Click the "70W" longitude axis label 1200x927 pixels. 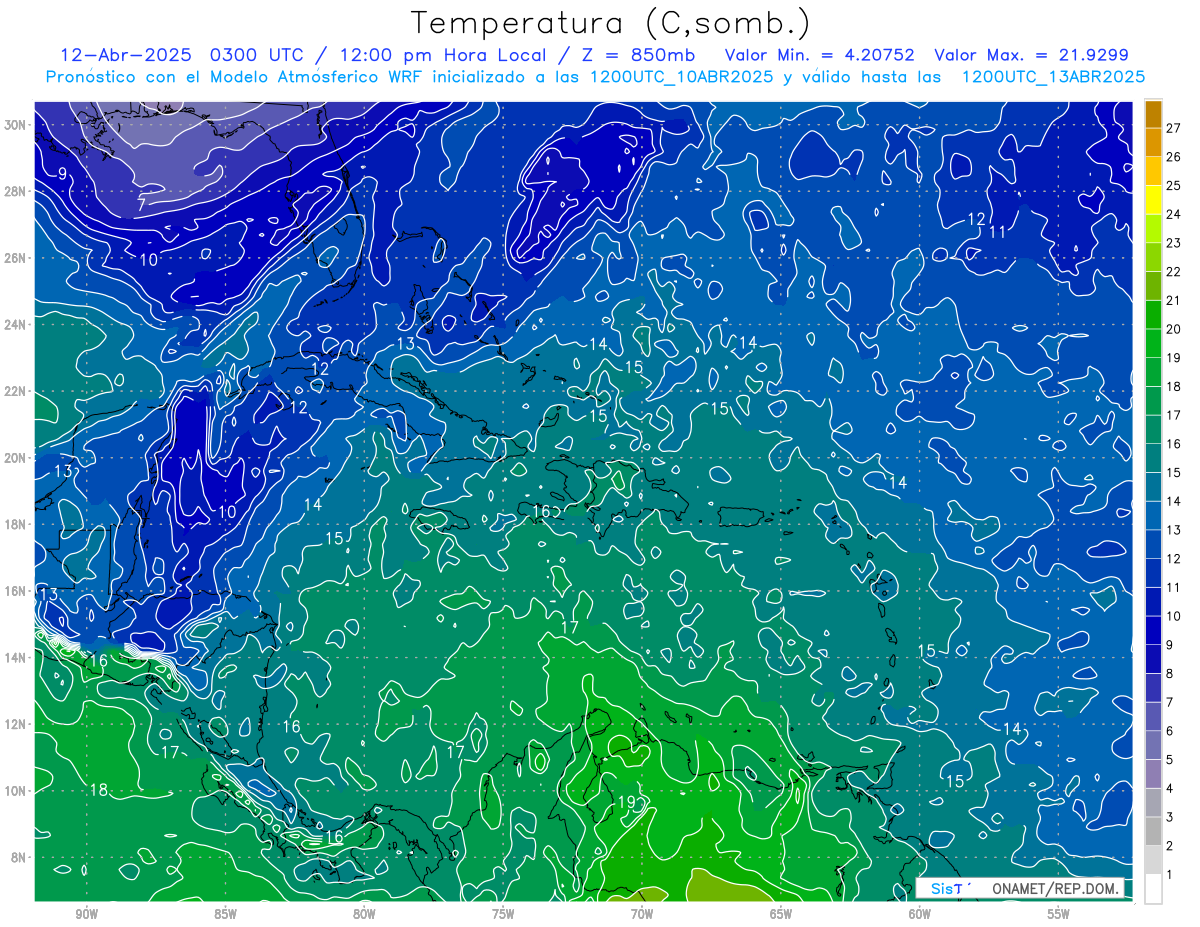pyautogui.click(x=642, y=914)
